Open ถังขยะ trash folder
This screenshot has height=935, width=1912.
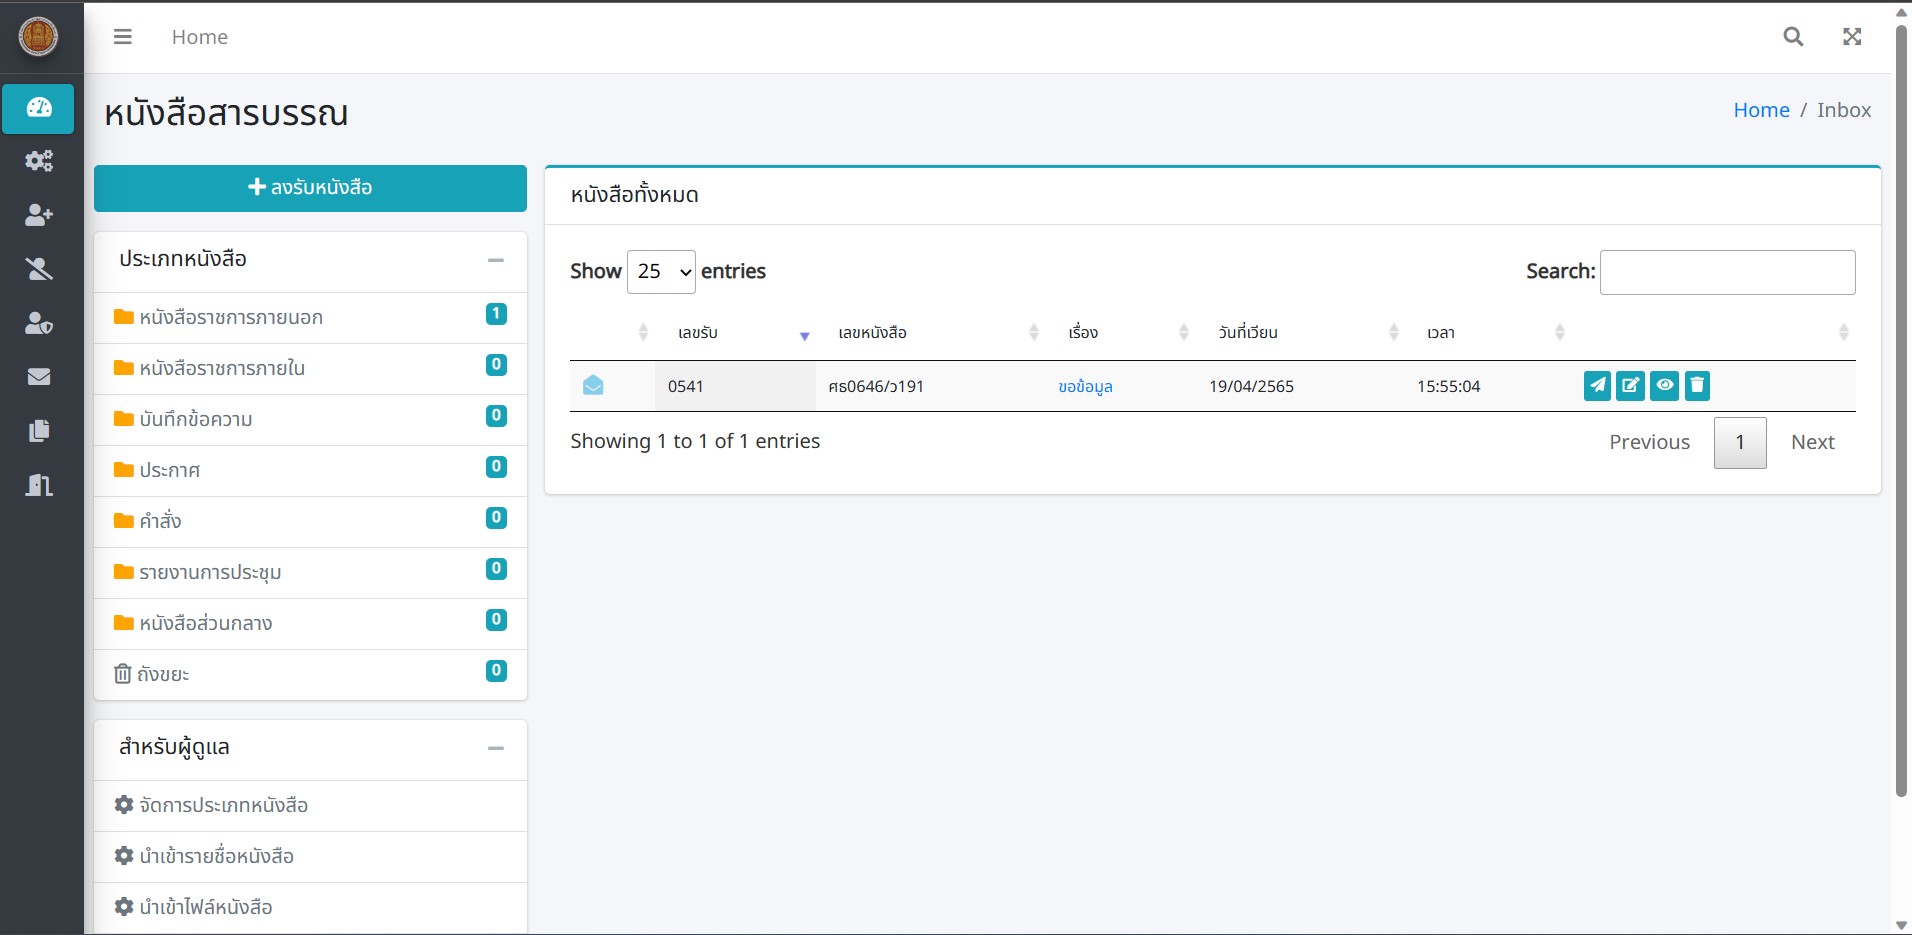tap(310, 675)
